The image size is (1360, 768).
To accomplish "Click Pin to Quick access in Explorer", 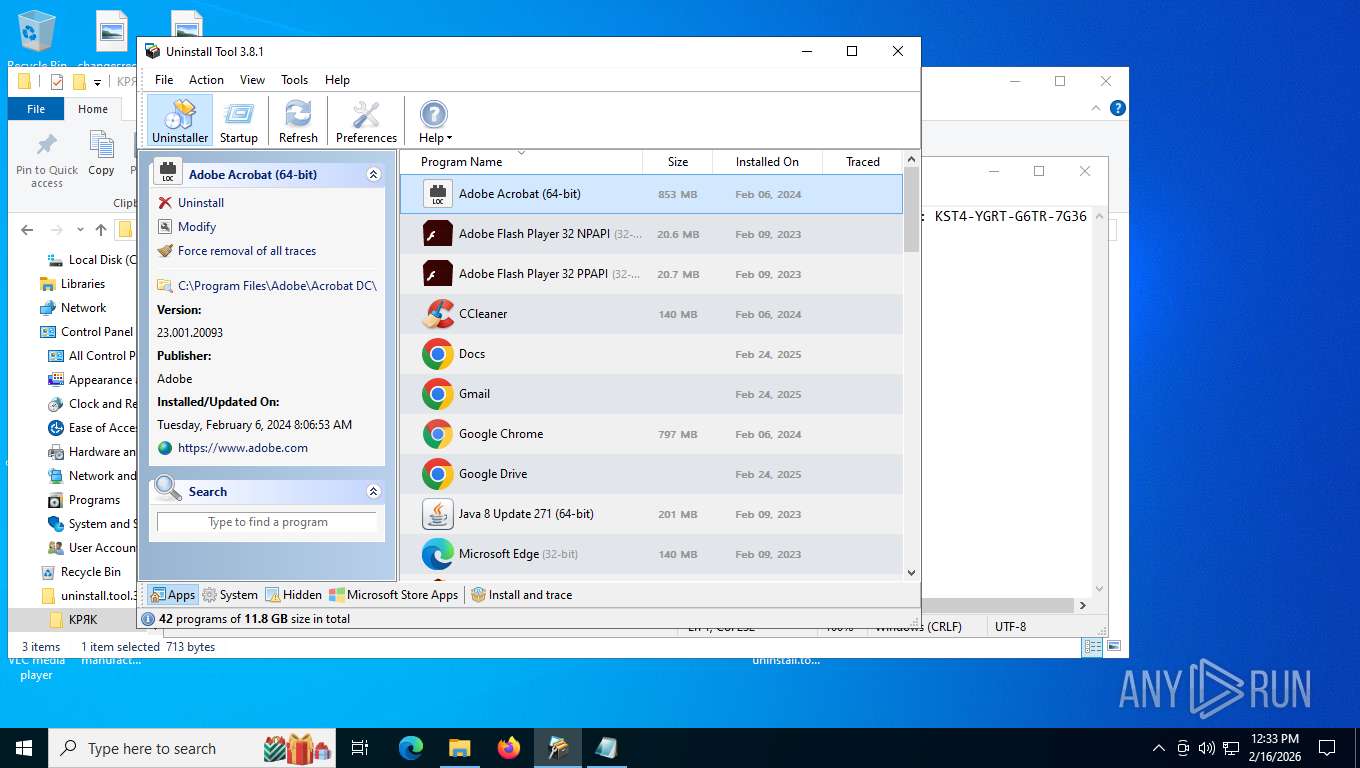I will click(x=47, y=160).
